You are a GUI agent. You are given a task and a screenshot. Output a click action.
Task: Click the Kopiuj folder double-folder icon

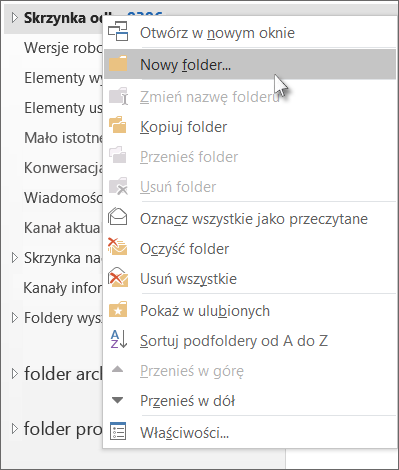pyautogui.click(x=118, y=125)
